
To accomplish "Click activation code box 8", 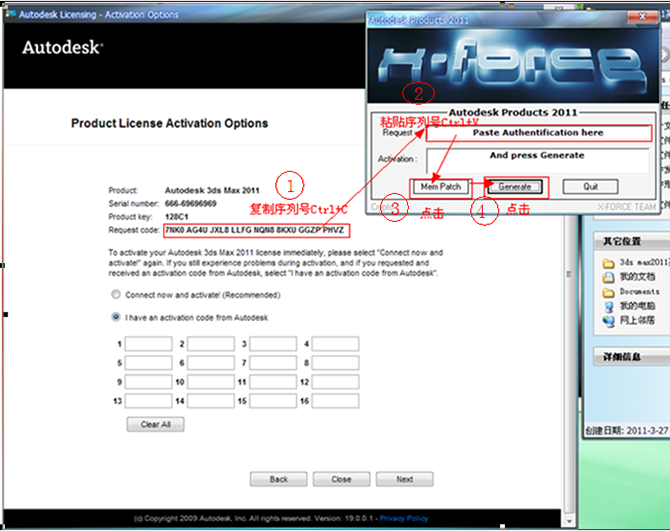I will (335, 363).
